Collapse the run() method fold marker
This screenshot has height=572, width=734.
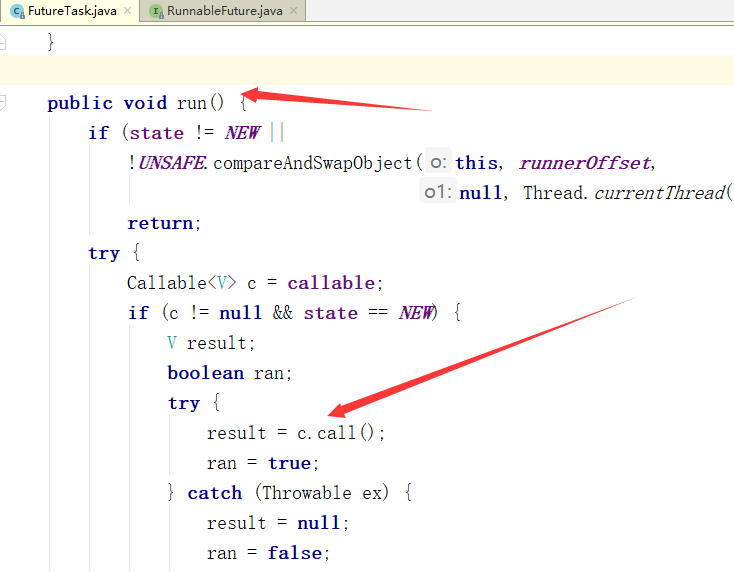(x=2, y=103)
